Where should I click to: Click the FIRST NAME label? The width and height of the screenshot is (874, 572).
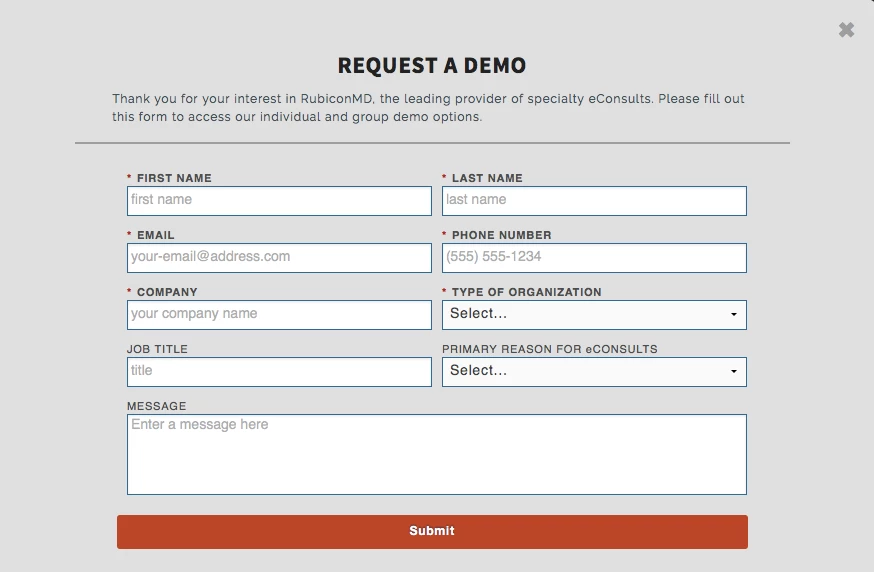[174, 178]
